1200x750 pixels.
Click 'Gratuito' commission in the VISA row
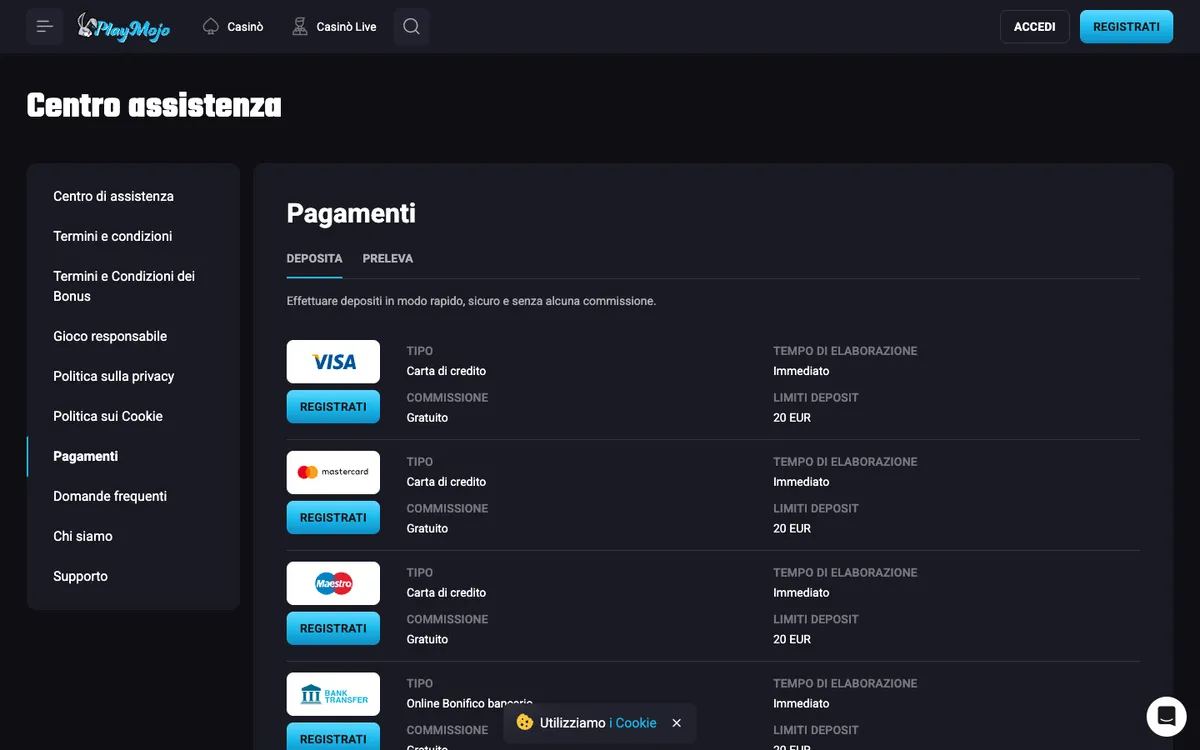coord(427,417)
